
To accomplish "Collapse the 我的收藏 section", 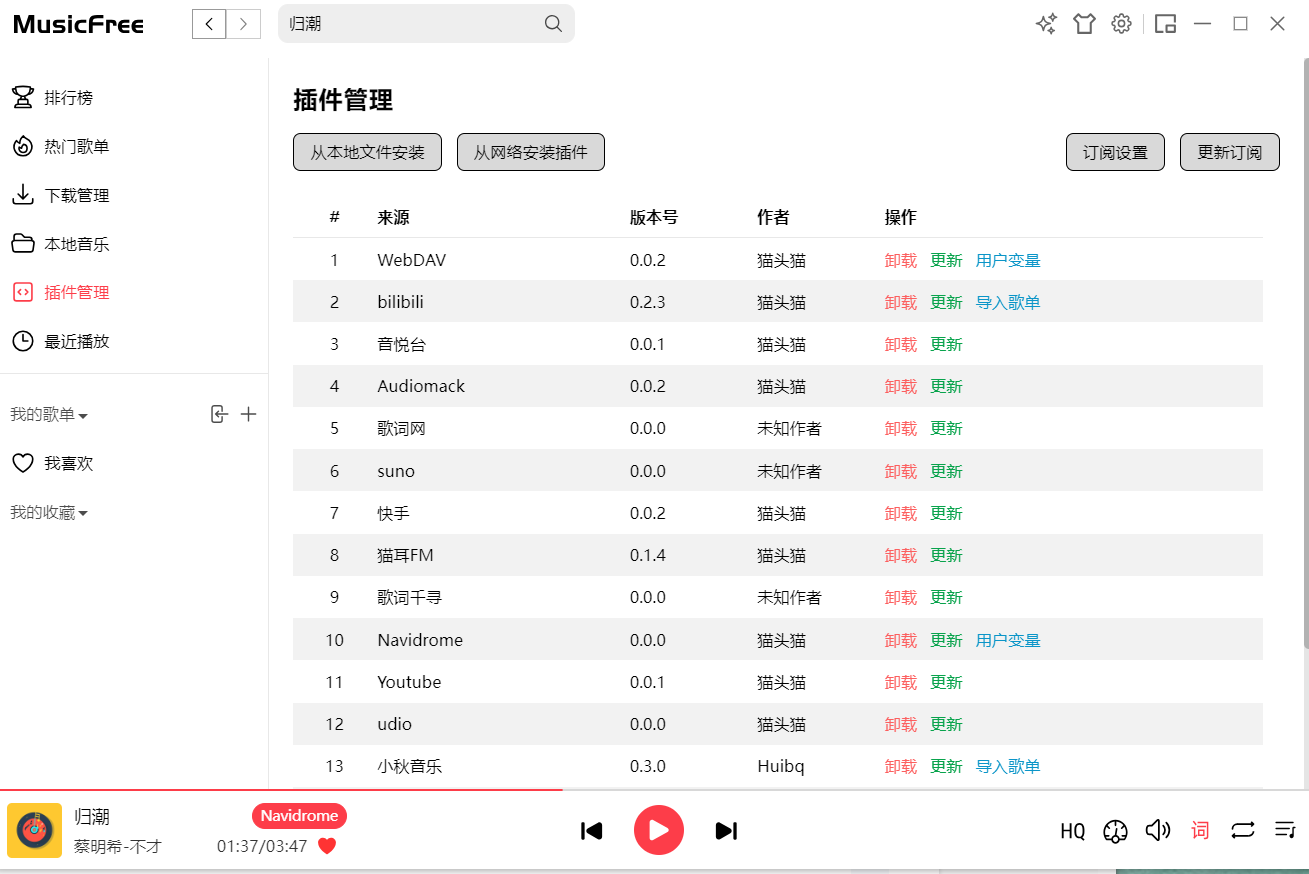I will (x=49, y=513).
